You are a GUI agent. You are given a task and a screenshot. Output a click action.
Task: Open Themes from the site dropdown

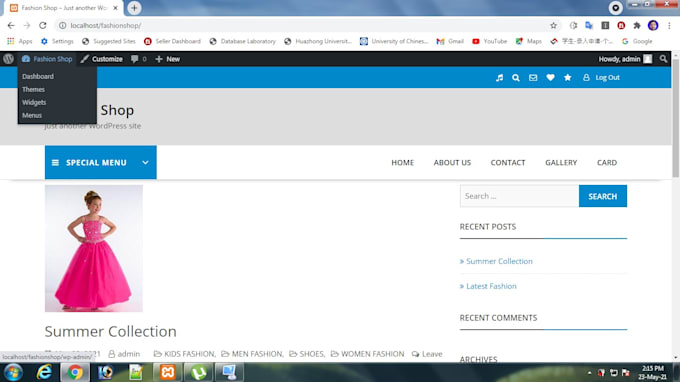33,89
